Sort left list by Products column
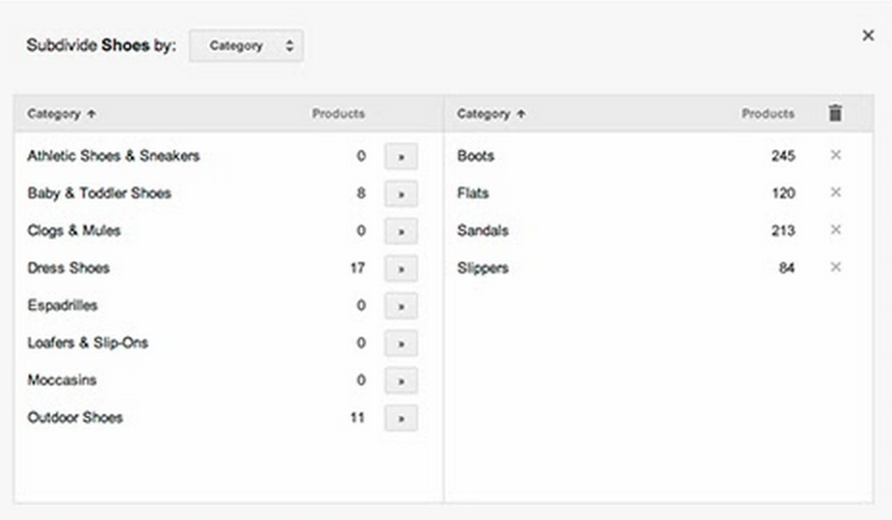 [x=338, y=114]
